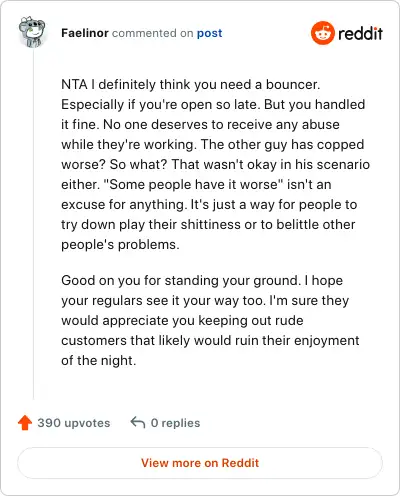Open the Faelinor username link
400x496 pixels.
pos(85,33)
